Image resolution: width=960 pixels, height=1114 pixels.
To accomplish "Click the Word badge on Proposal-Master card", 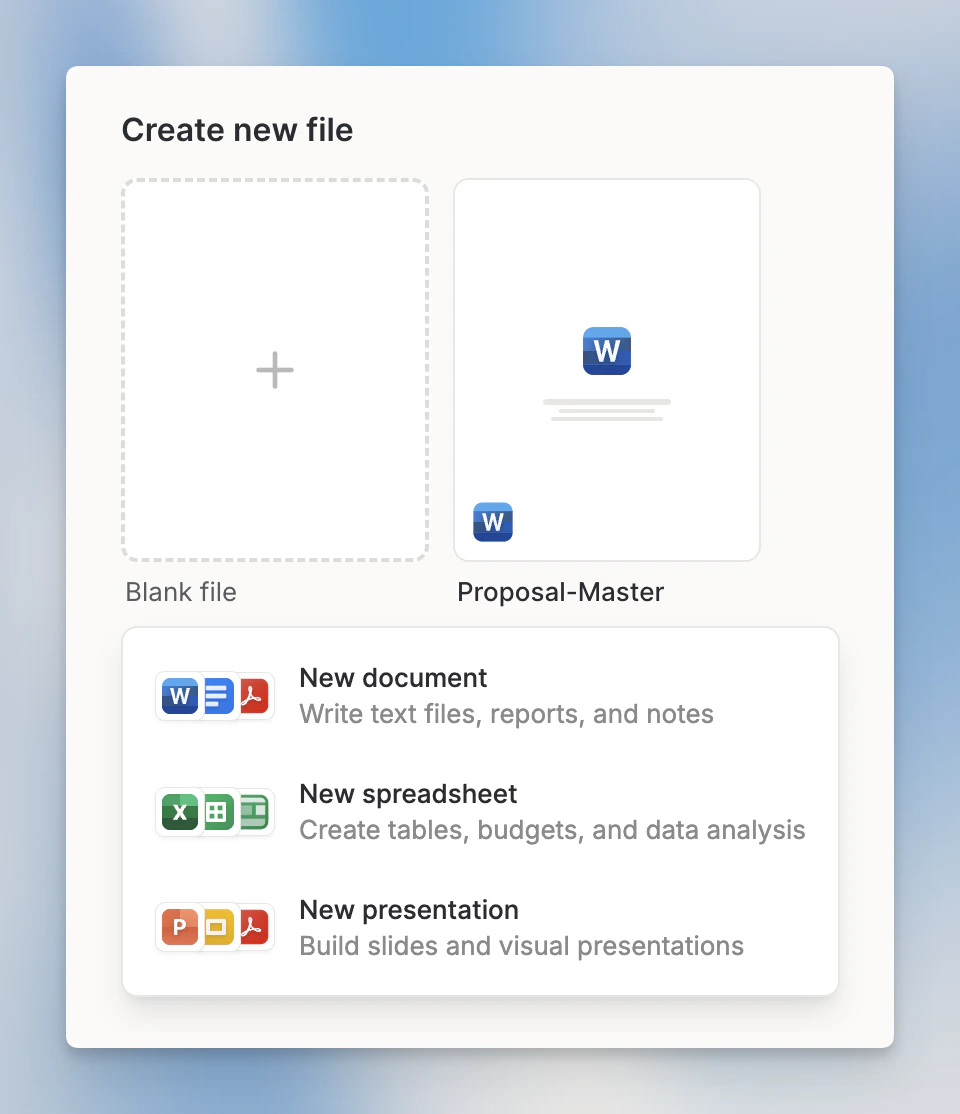I will [491, 521].
